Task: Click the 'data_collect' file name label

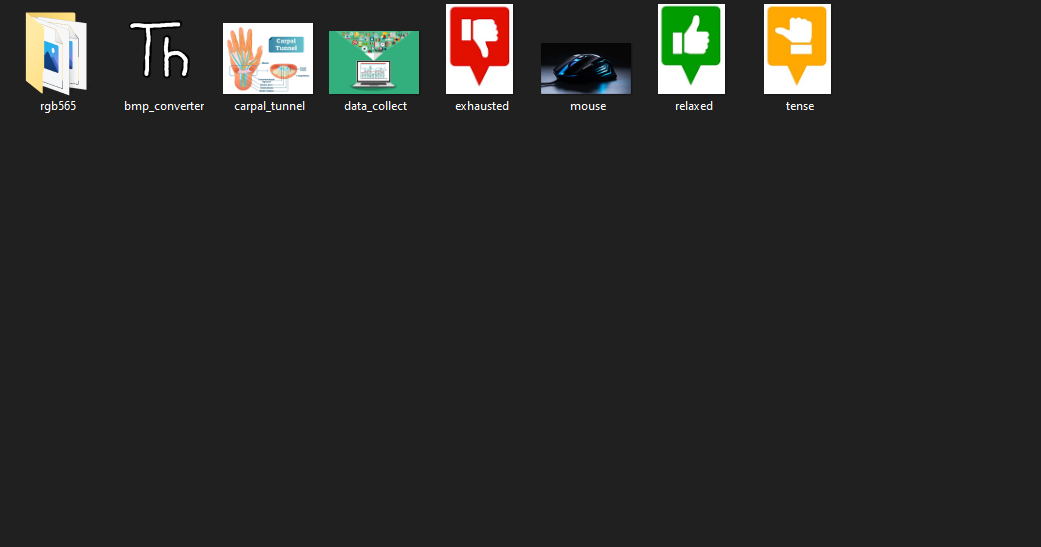Action: [x=376, y=106]
